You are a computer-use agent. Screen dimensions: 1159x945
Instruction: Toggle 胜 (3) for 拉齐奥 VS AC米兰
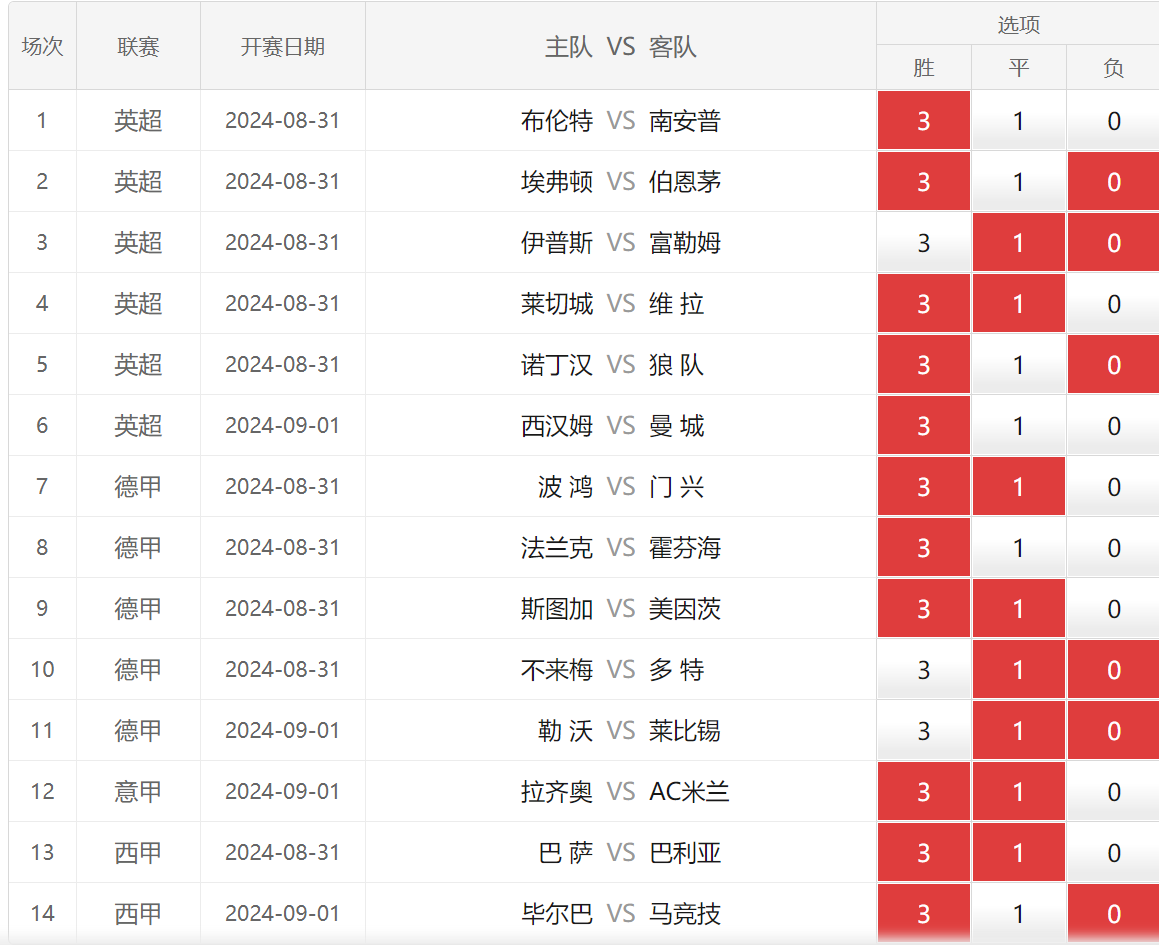(923, 791)
